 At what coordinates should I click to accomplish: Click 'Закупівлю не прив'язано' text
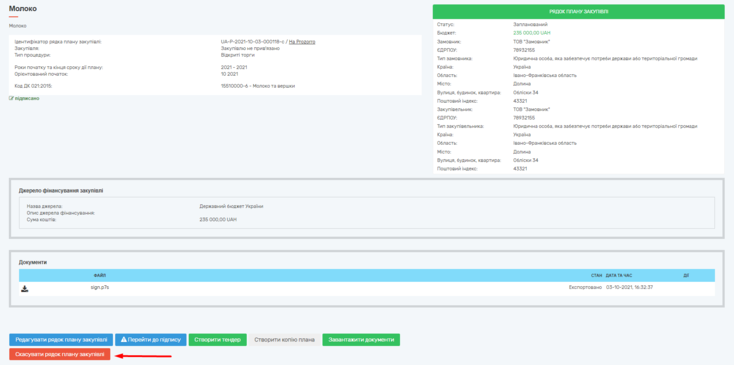click(x=250, y=48)
